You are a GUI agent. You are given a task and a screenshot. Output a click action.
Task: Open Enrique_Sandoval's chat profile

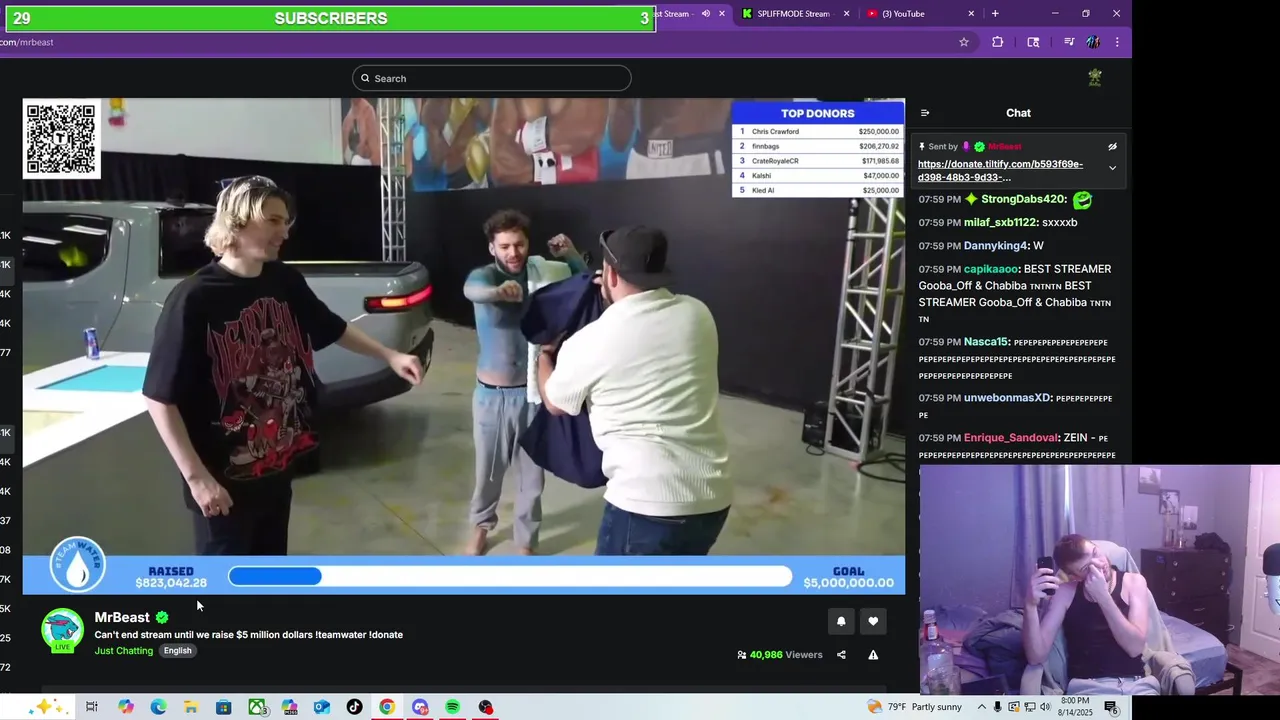(1010, 438)
